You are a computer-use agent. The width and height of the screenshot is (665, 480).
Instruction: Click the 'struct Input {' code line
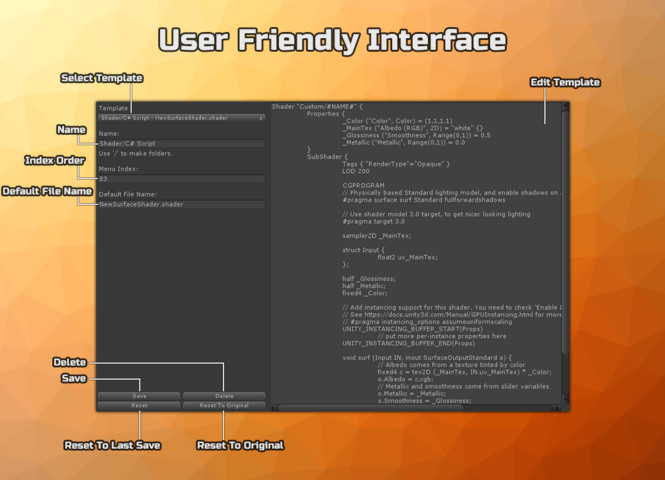point(363,250)
